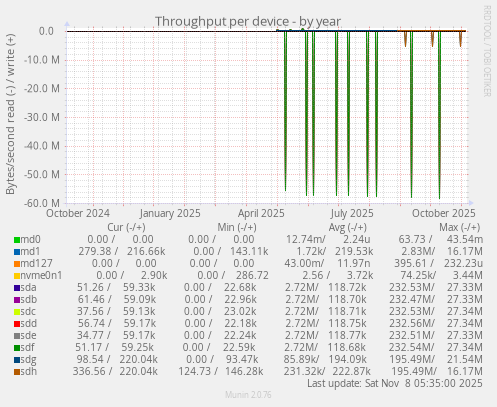The width and height of the screenshot is (497, 407).
Task: Click the 'January 2025' x-axis label
Action: (170, 213)
